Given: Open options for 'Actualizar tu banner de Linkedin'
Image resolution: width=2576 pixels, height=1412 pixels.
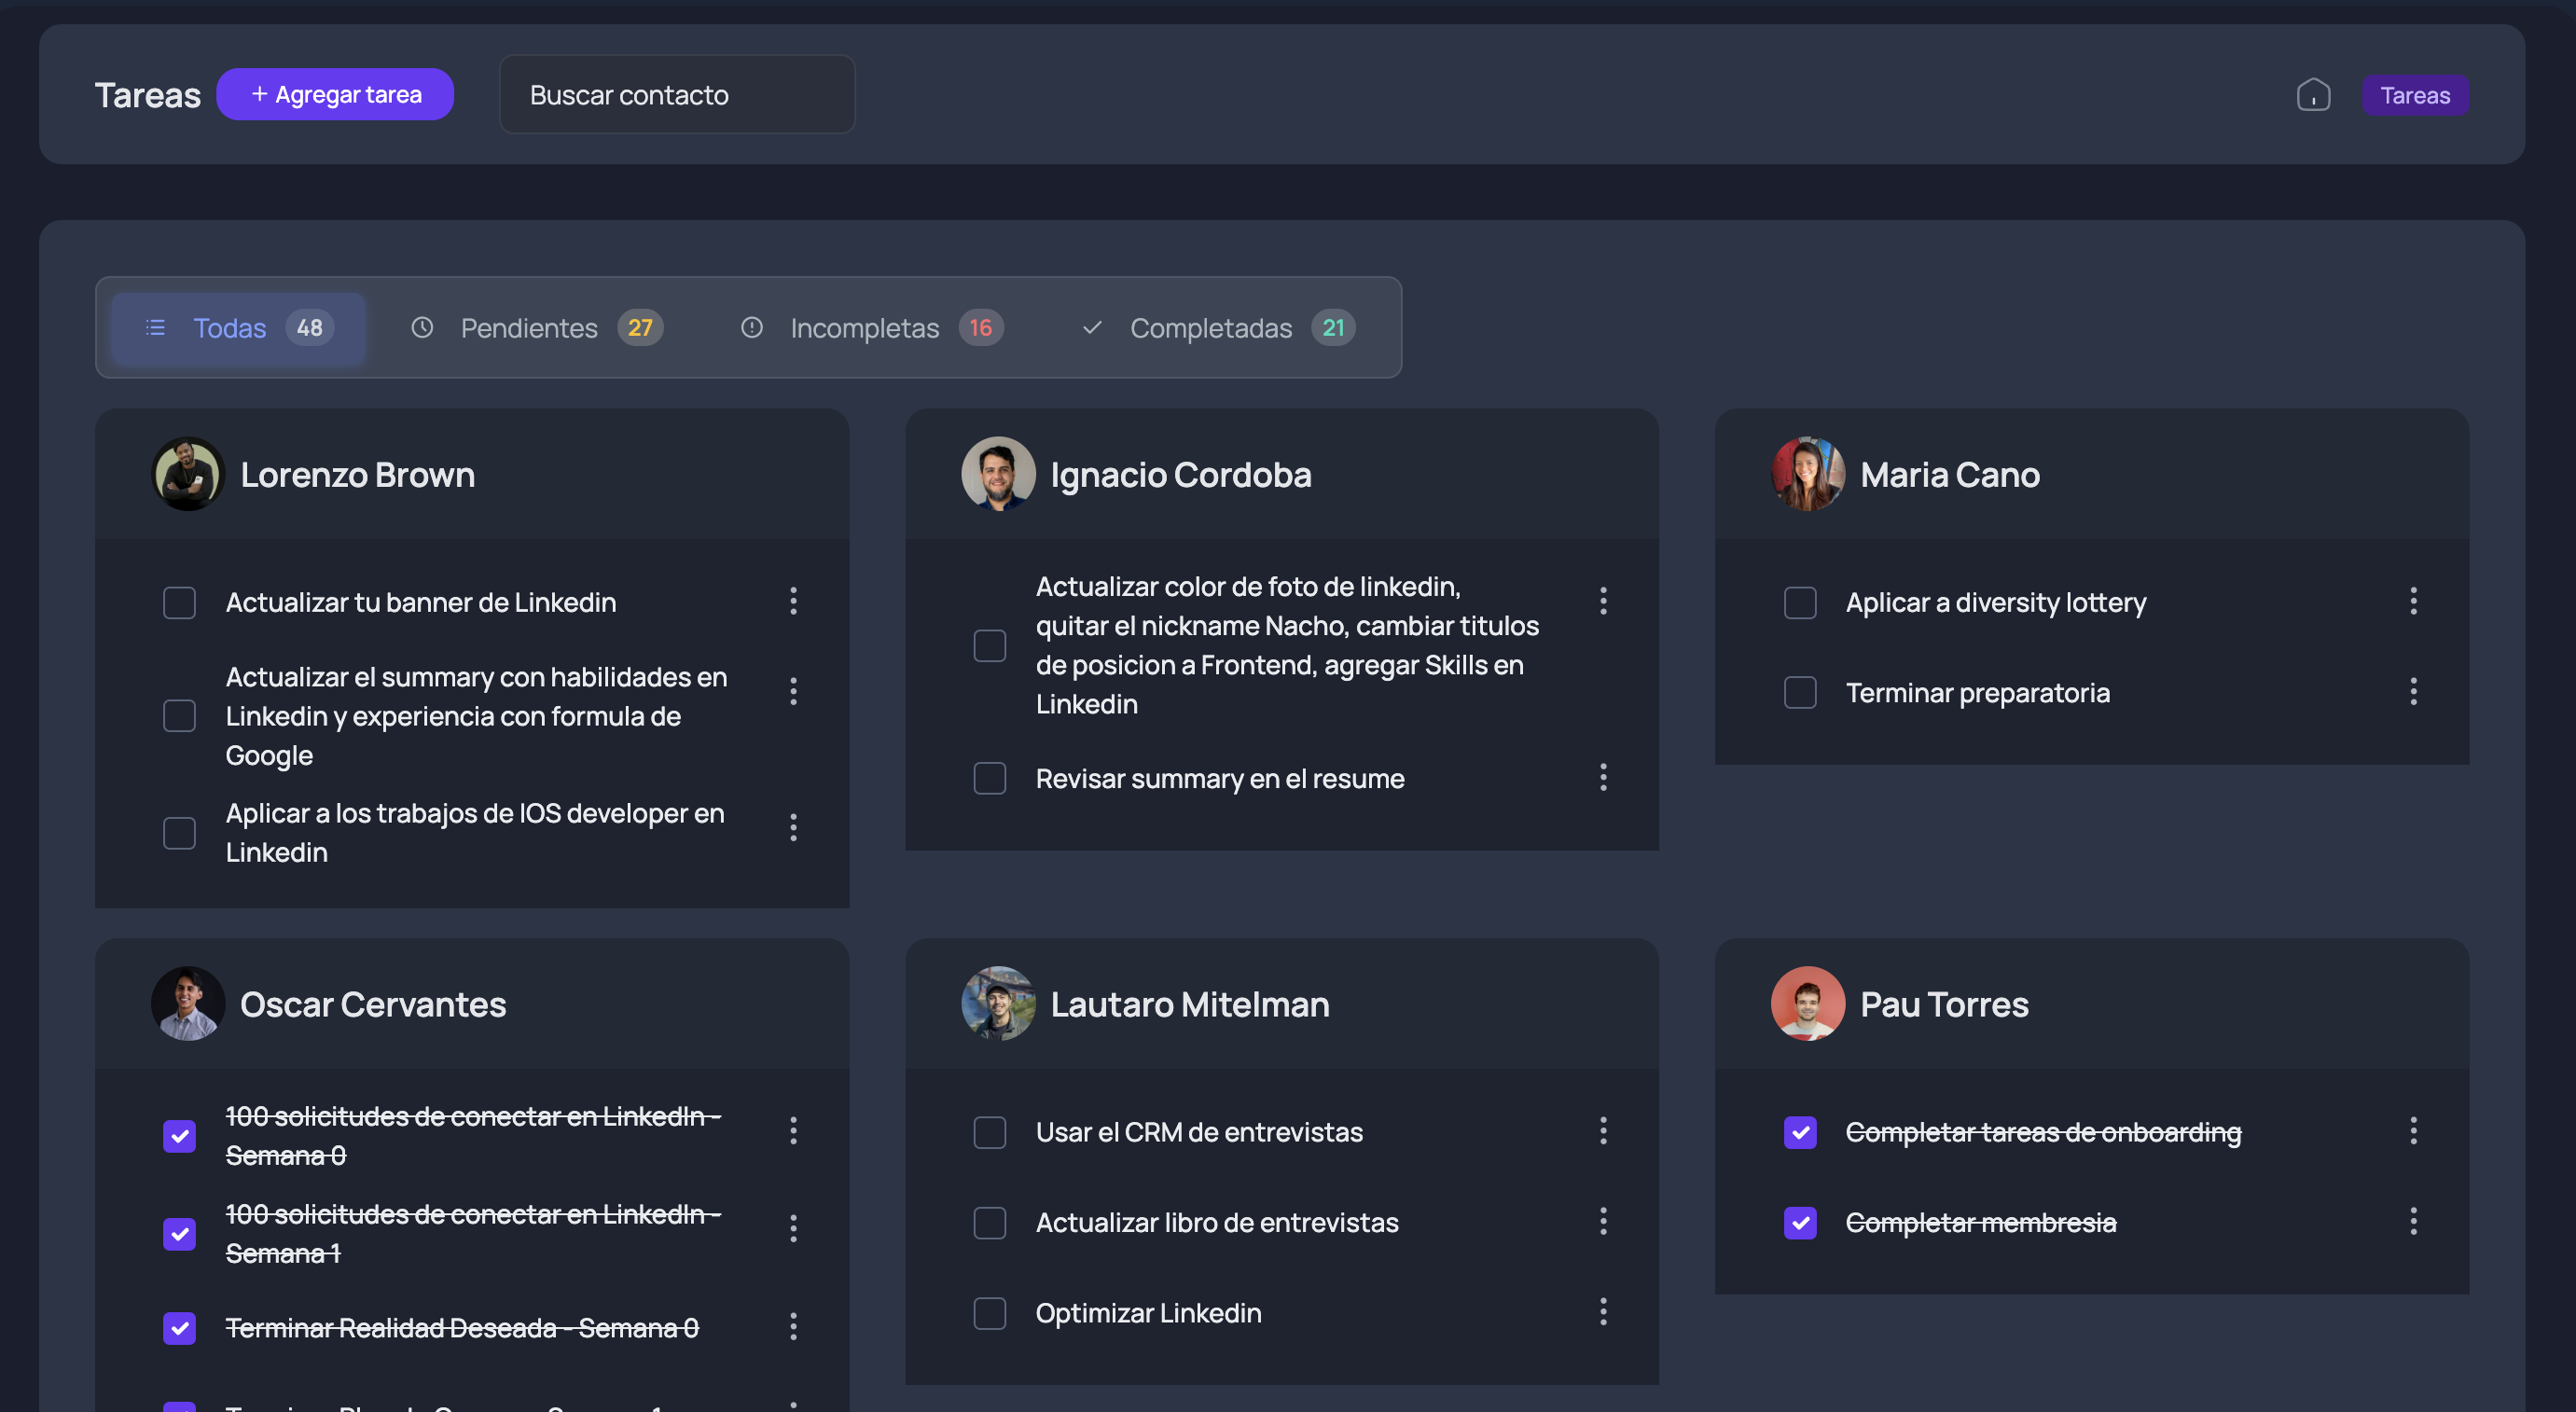Looking at the screenshot, I should 793,601.
